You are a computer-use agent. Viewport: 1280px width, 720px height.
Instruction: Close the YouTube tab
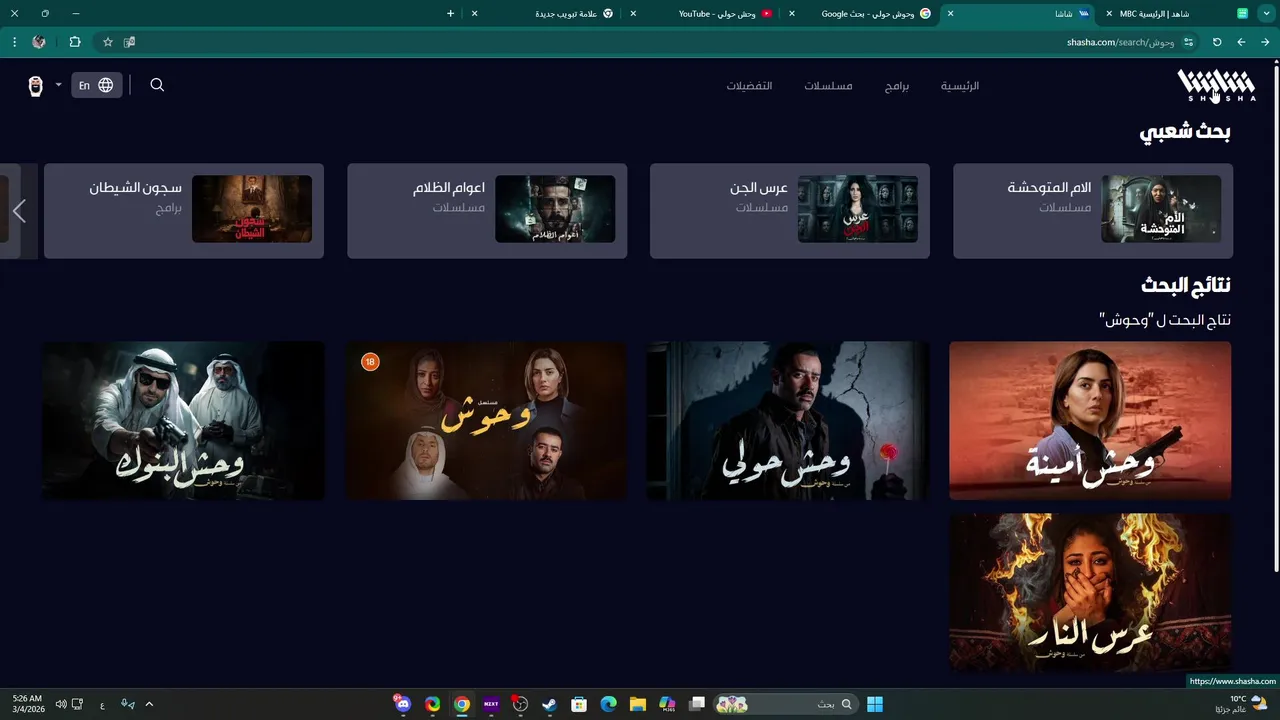[x=633, y=14]
